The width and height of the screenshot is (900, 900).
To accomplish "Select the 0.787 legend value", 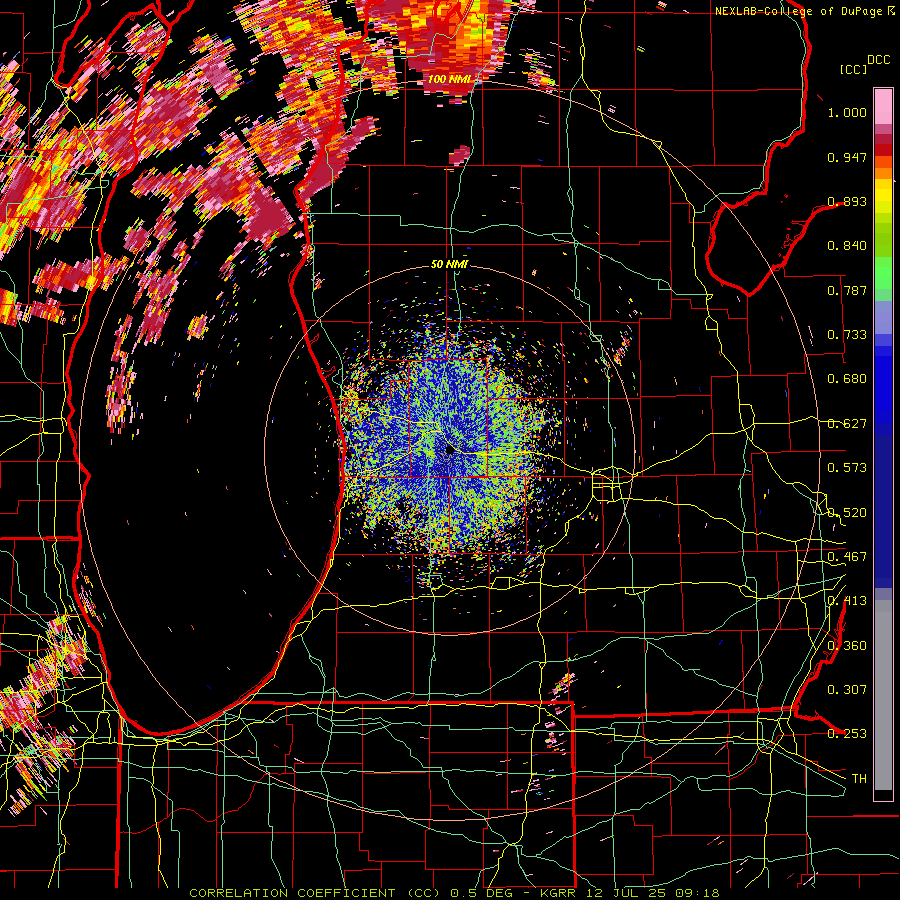I will [x=847, y=290].
